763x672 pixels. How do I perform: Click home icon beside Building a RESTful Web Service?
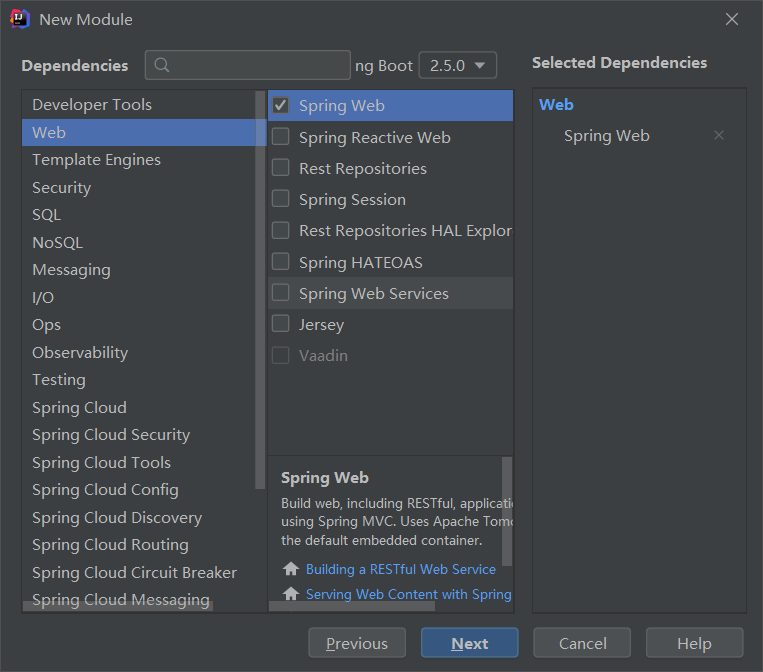point(291,569)
